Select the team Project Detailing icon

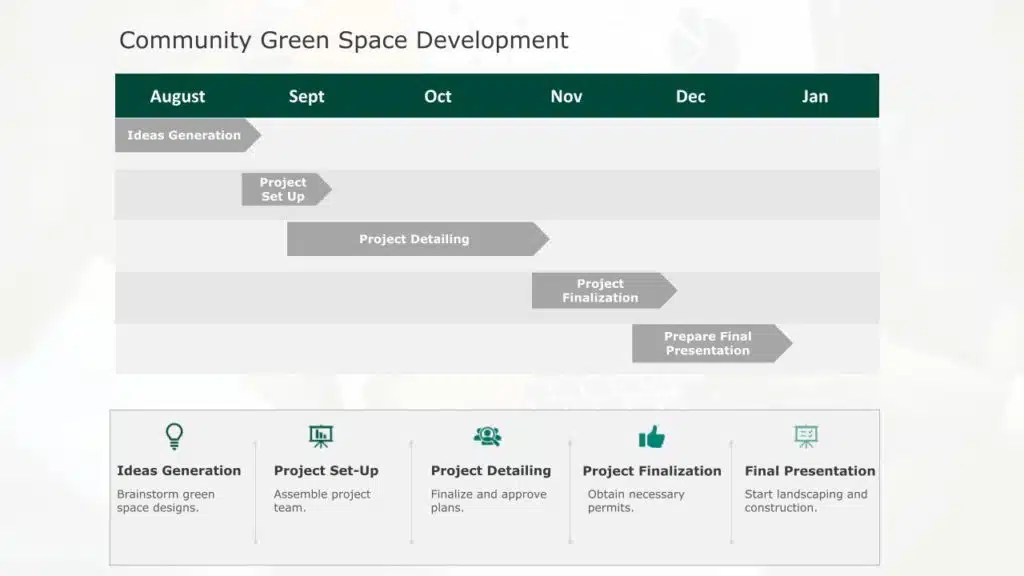pyautogui.click(x=487, y=436)
